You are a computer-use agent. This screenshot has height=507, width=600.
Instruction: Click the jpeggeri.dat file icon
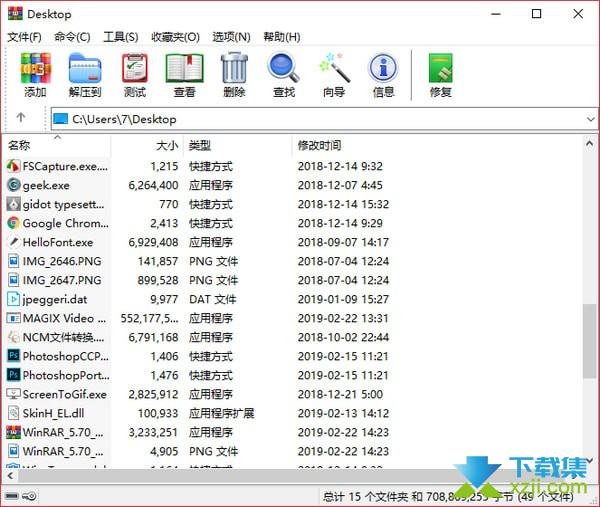(x=13, y=299)
